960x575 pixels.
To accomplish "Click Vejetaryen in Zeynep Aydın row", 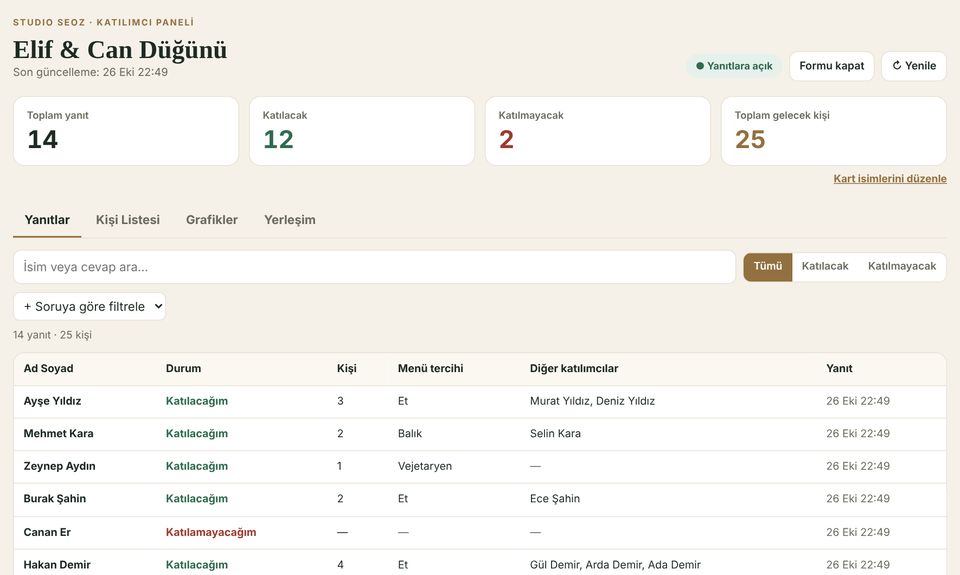I will pyautogui.click(x=425, y=466).
